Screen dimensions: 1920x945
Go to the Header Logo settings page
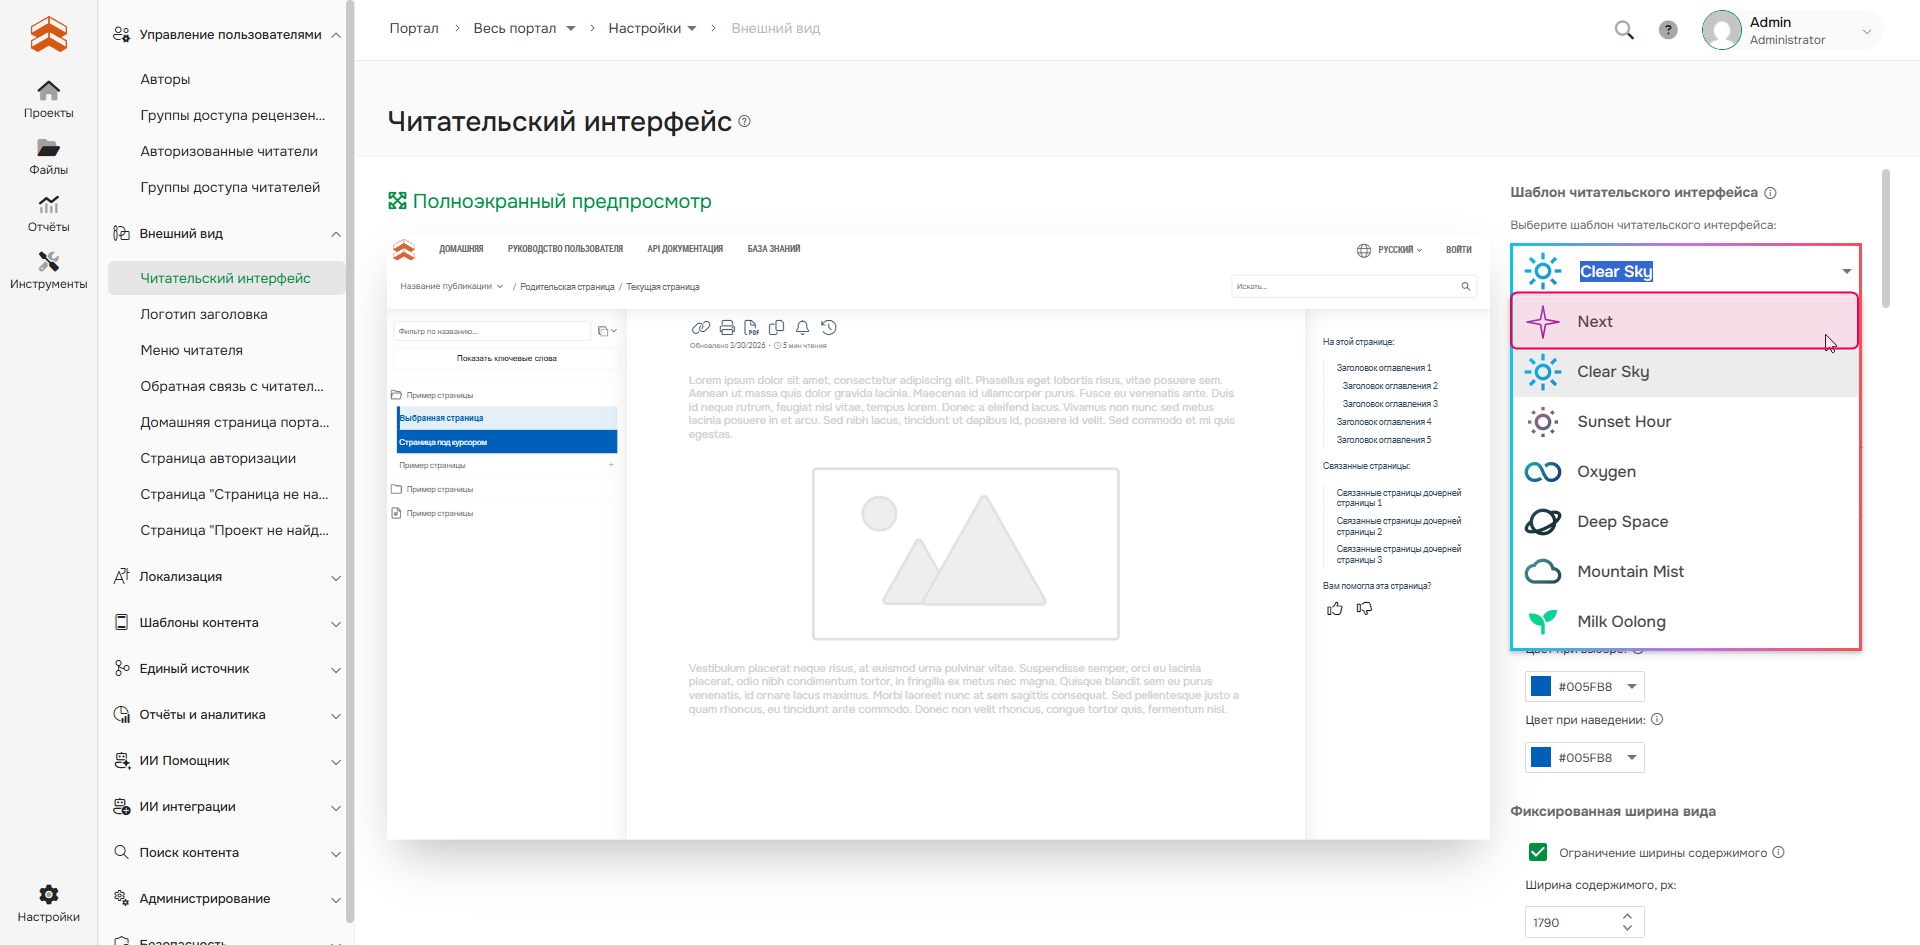coord(204,314)
